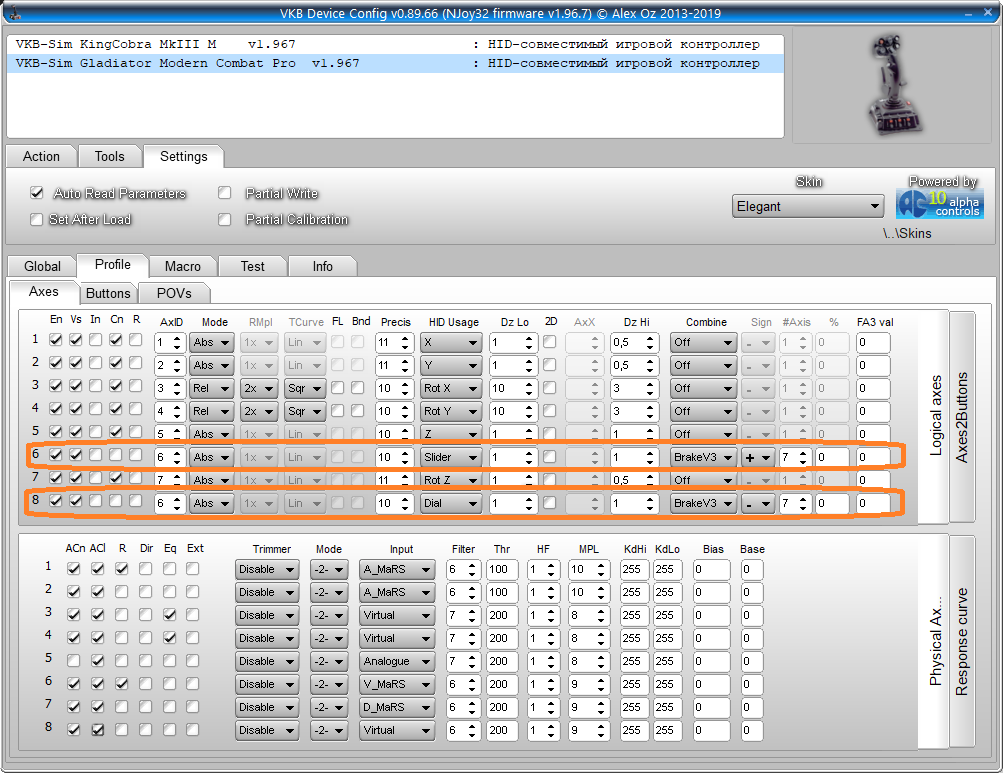1003x773 pixels.
Task: Open the Test tab
Action: (253, 266)
